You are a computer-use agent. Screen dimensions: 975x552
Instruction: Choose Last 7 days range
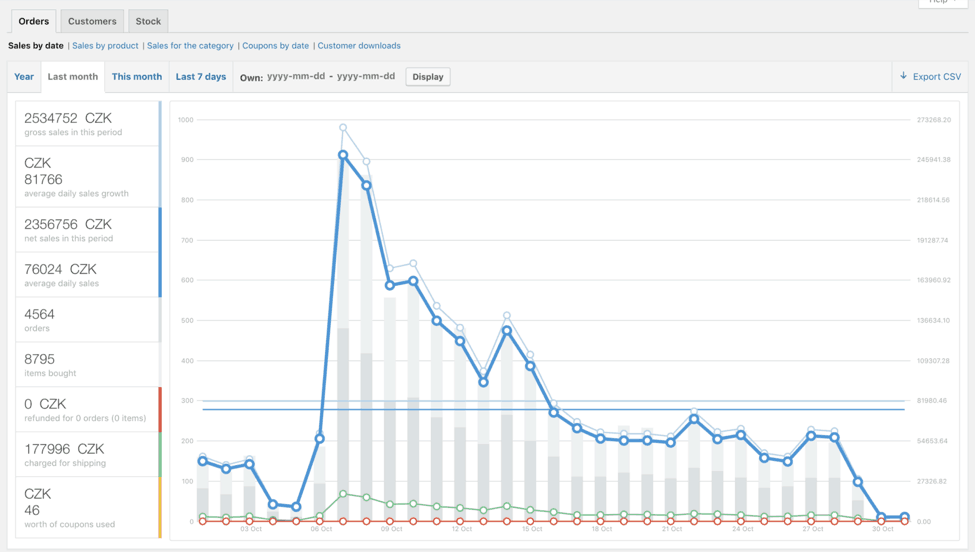pos(201,77)
